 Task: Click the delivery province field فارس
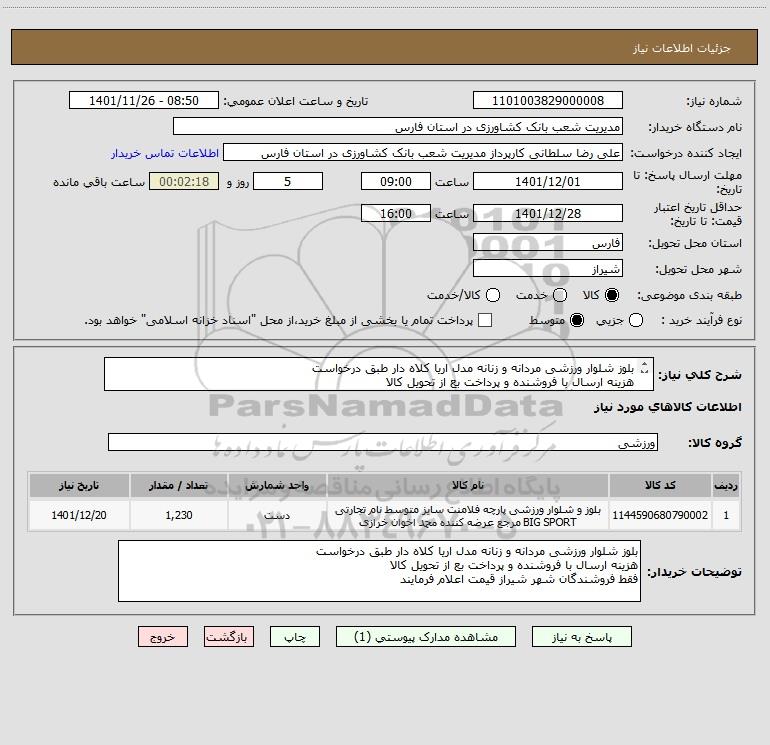click(x=548, y=243)
